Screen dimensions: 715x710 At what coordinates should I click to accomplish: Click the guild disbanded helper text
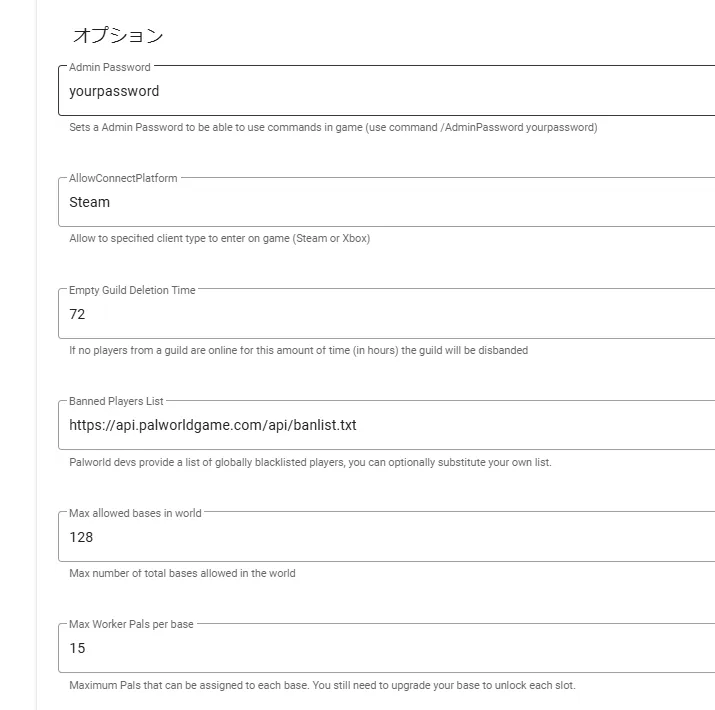coord(298,350)
